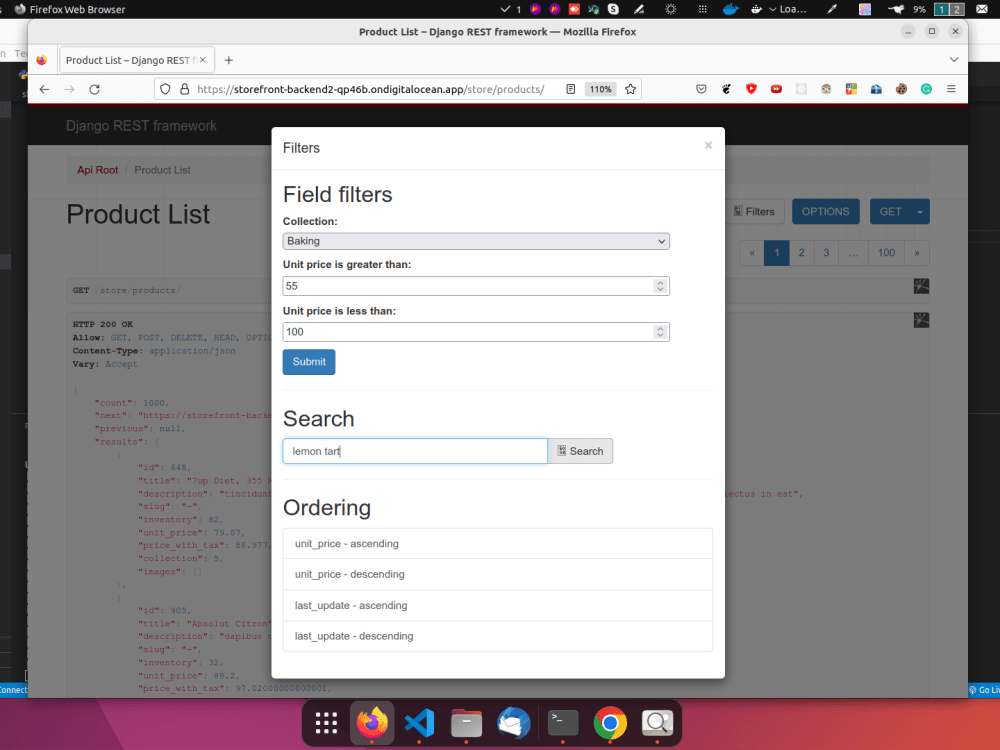Image resolution: width=1000 pixels, height=750 pixels.
Task: Toggle reader view icon in address bar
Action: click(571, 89)
